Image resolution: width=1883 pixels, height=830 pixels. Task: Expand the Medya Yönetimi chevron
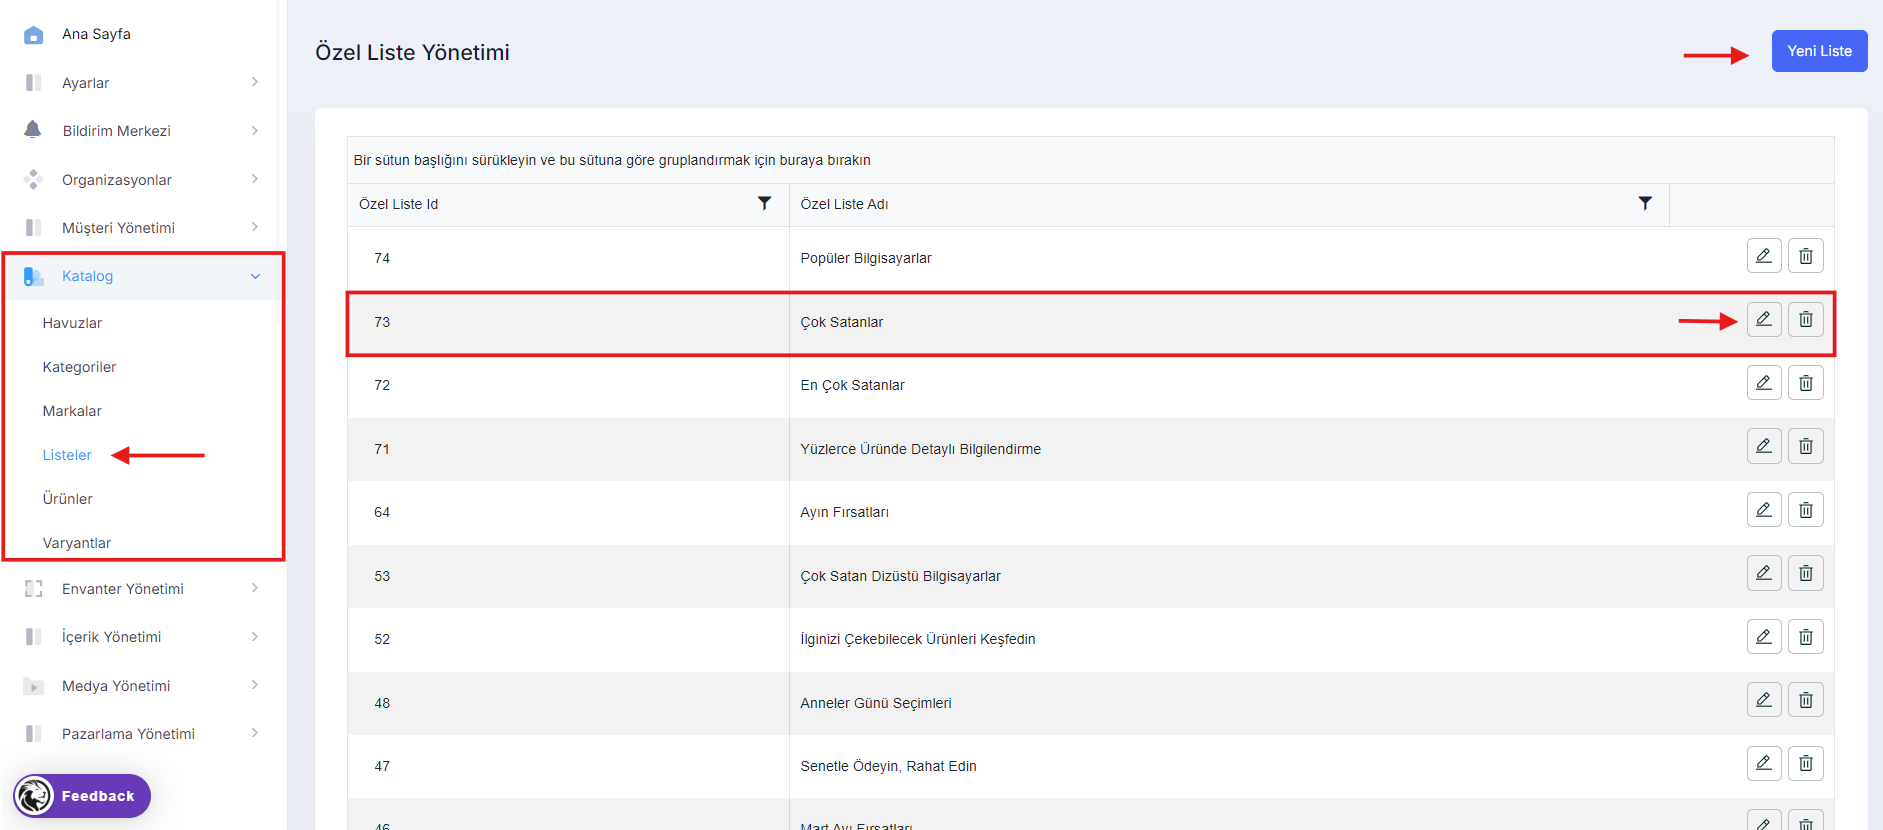tap(255, 685)
